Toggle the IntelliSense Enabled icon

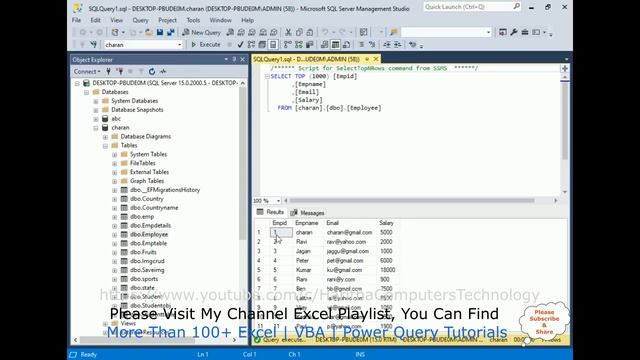click(x=273, y=44)
